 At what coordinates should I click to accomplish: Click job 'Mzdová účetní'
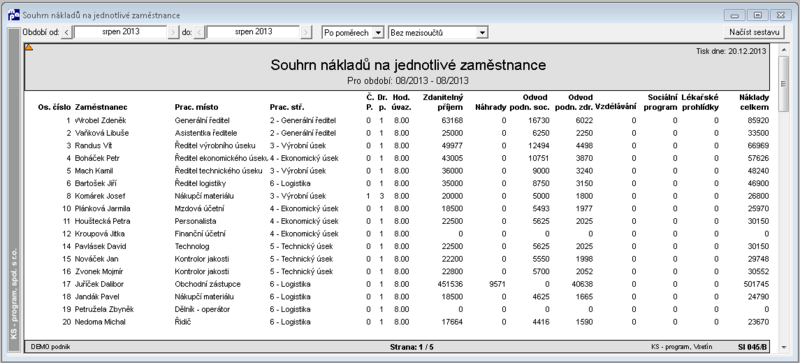tap(199, 208)
